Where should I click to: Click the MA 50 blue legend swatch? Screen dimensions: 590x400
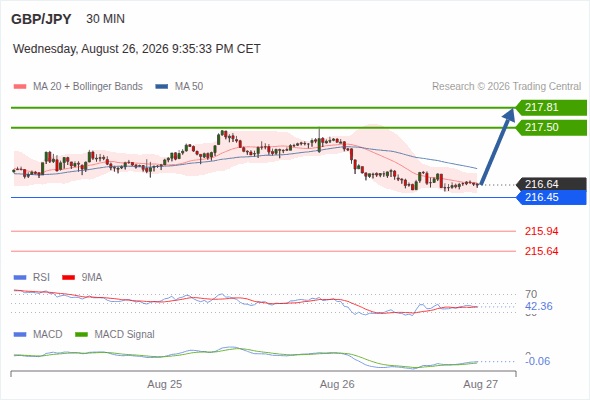tap(162, 87)
